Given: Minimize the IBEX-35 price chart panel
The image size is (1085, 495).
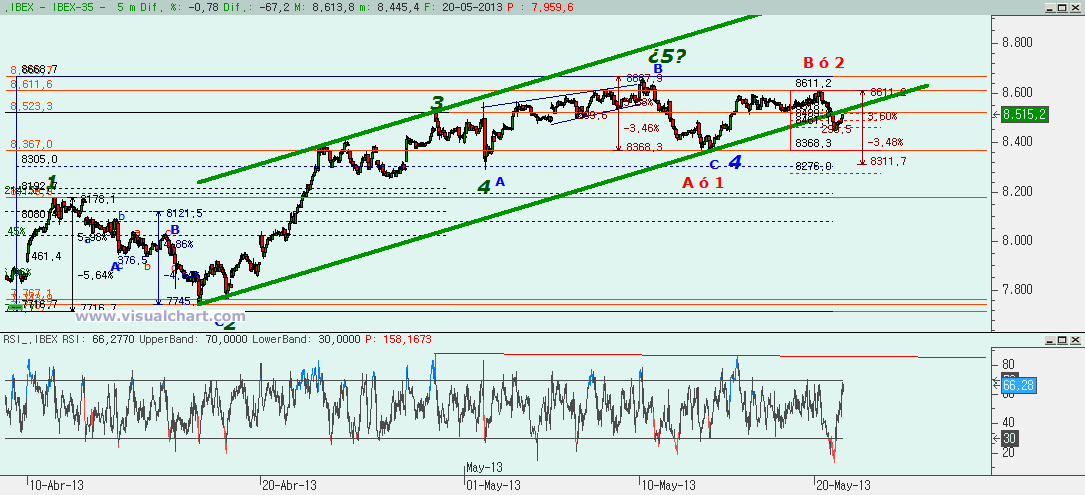Looking at the screenshot, I should click(x=1050, y=6).
